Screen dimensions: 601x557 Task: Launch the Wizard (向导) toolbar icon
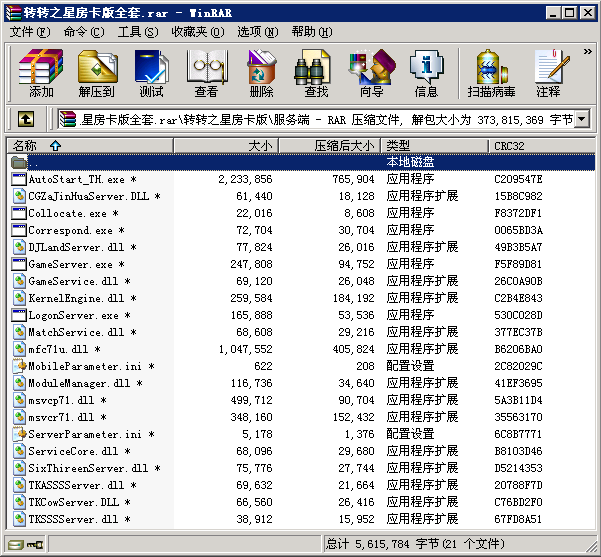pyautogui.click(x=371, y=73)
